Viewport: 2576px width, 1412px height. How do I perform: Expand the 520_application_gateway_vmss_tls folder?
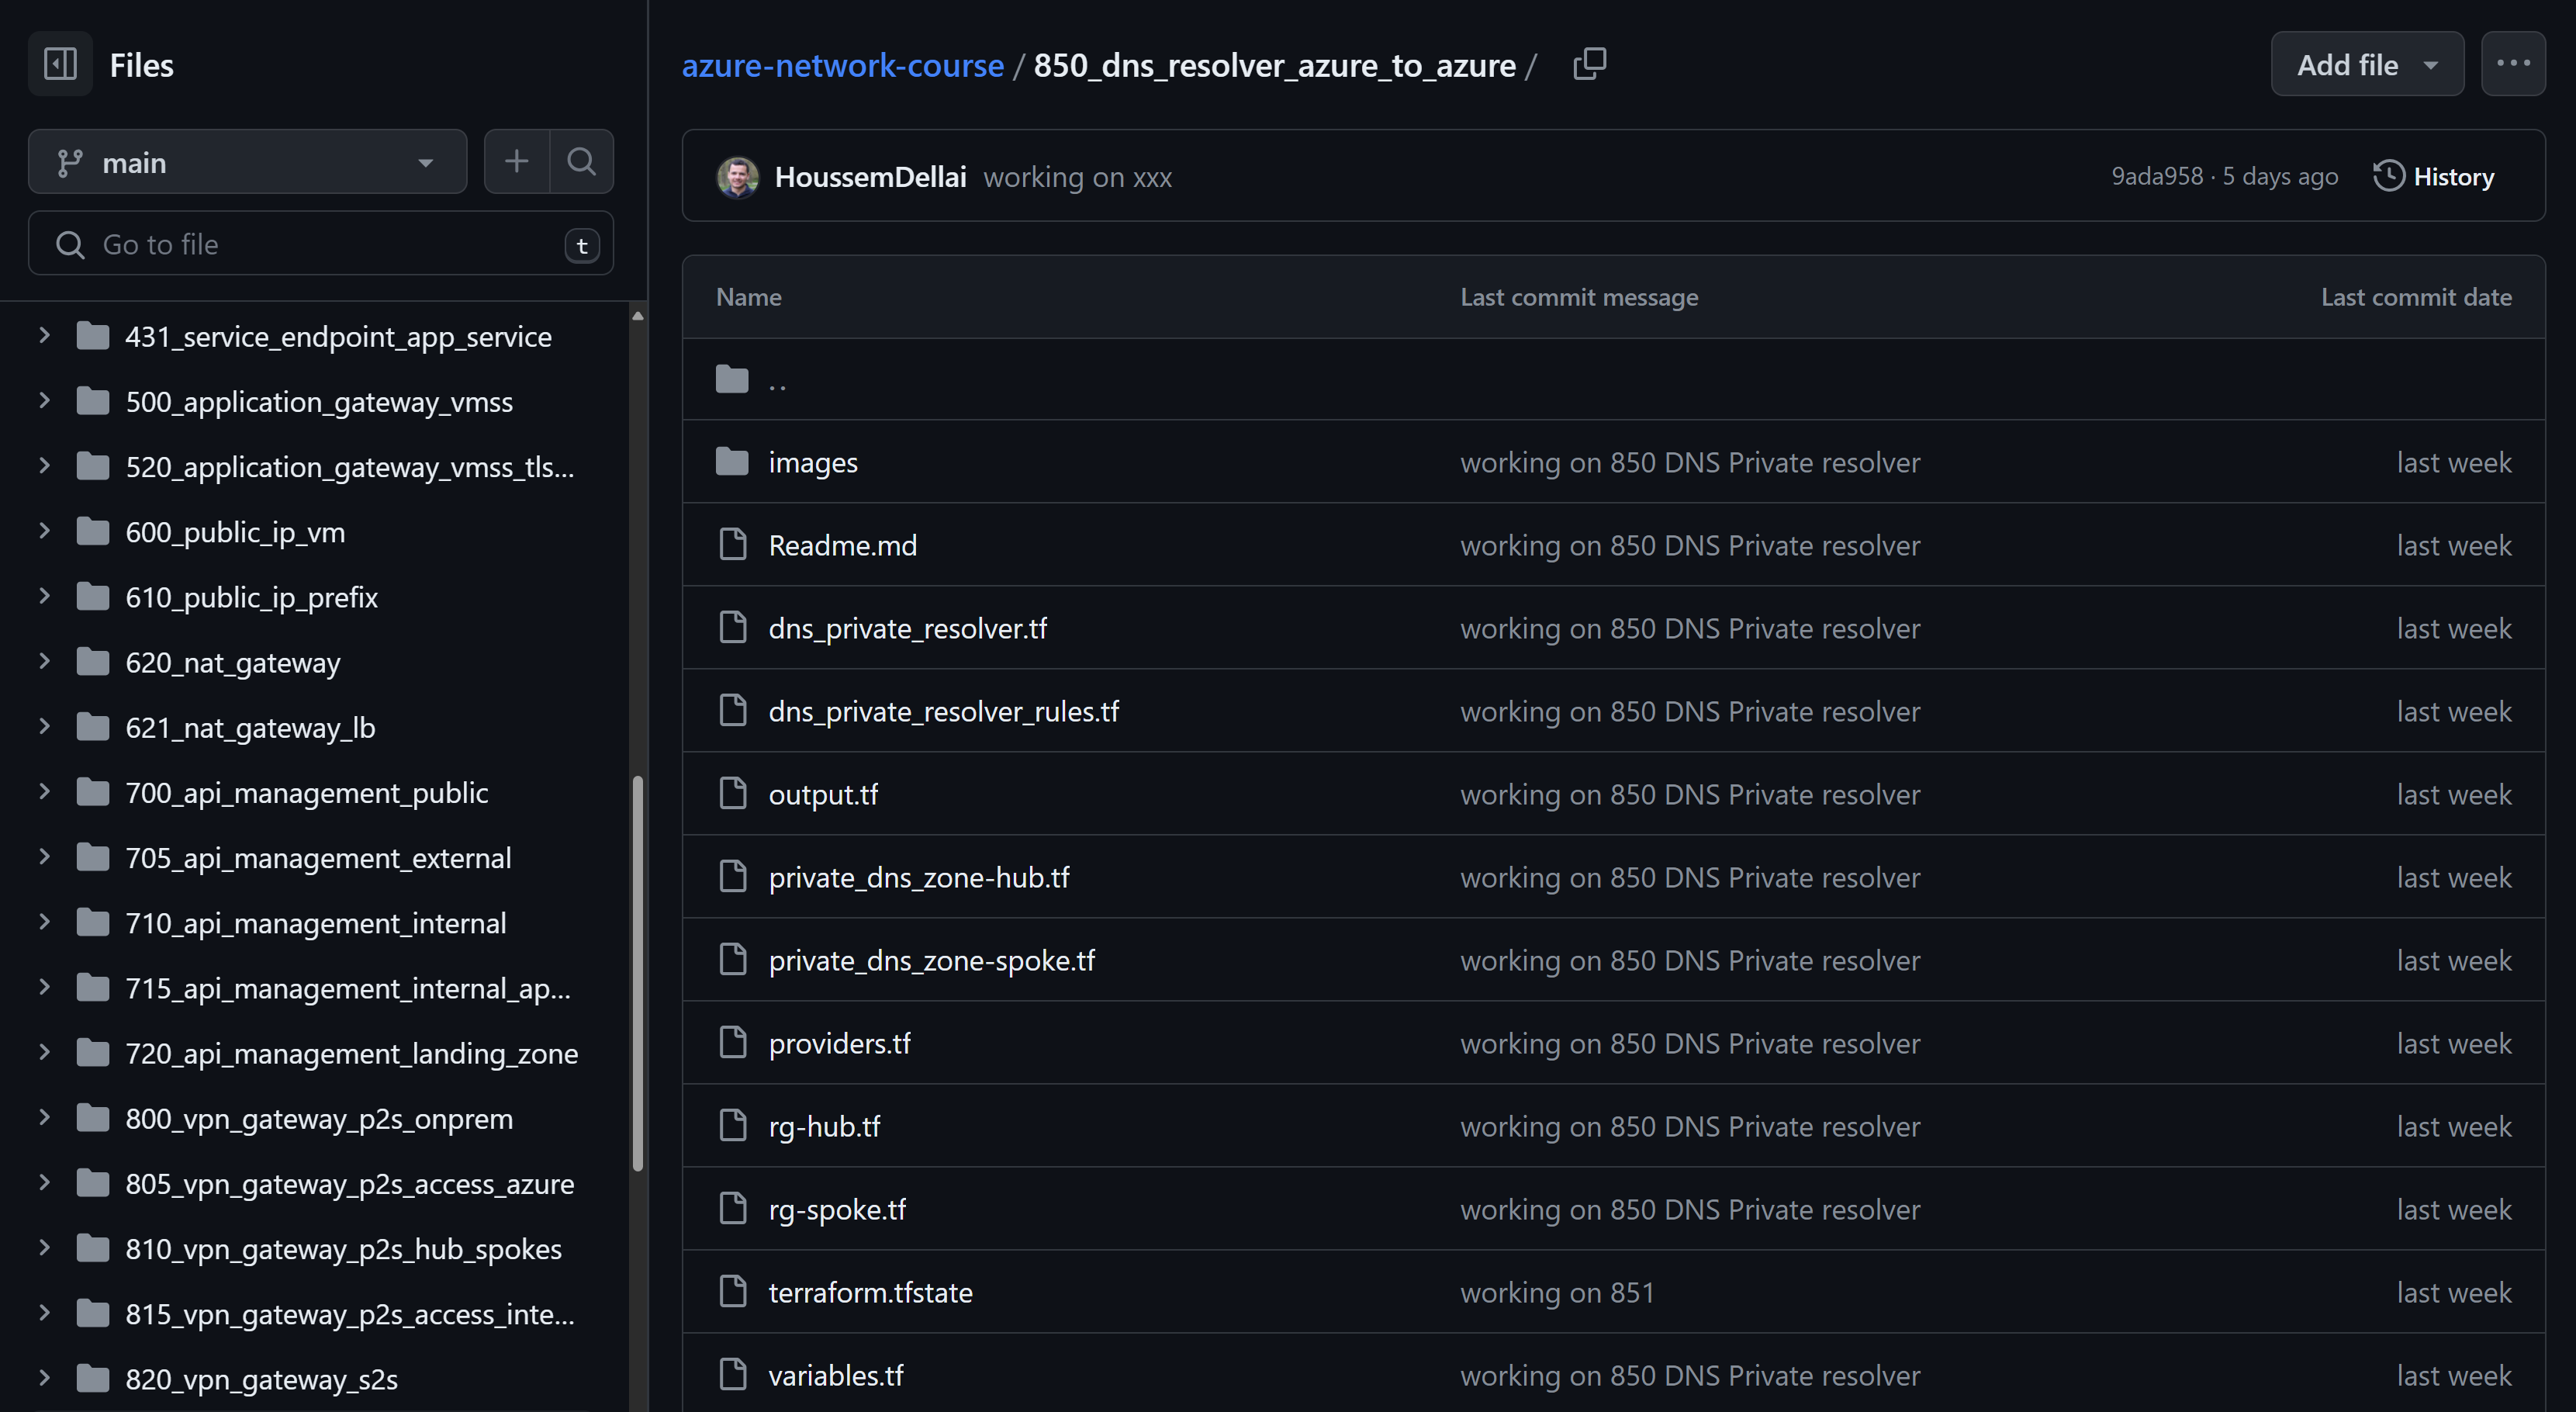44,466
